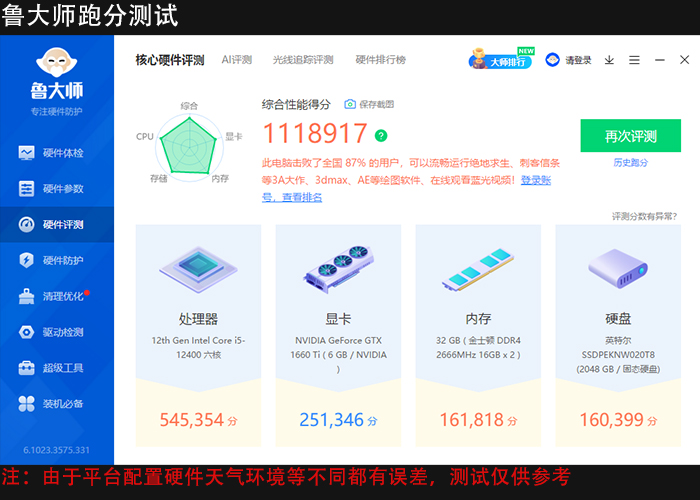The image size is (700, 500).
Task: Switch to AI评测 tab
Action: click(x=237, y=60)
